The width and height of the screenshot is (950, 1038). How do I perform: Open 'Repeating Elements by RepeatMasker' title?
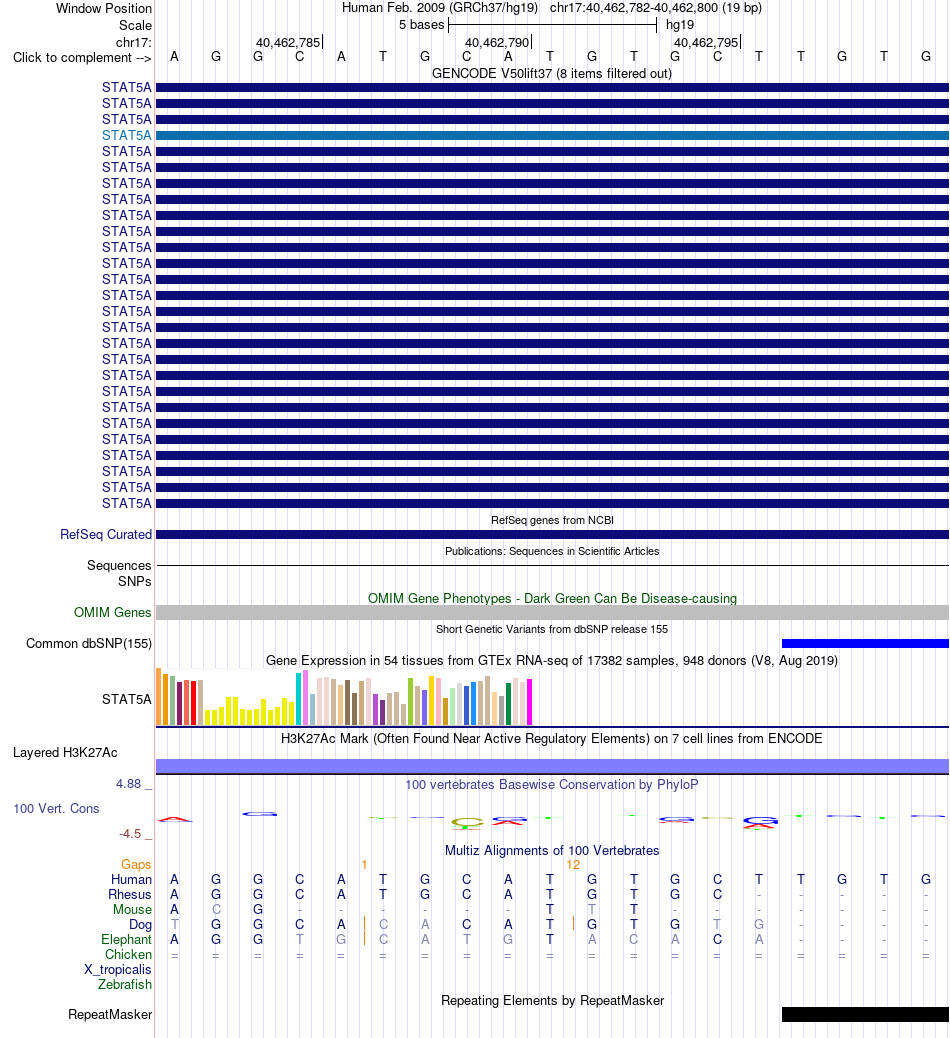552,1001
